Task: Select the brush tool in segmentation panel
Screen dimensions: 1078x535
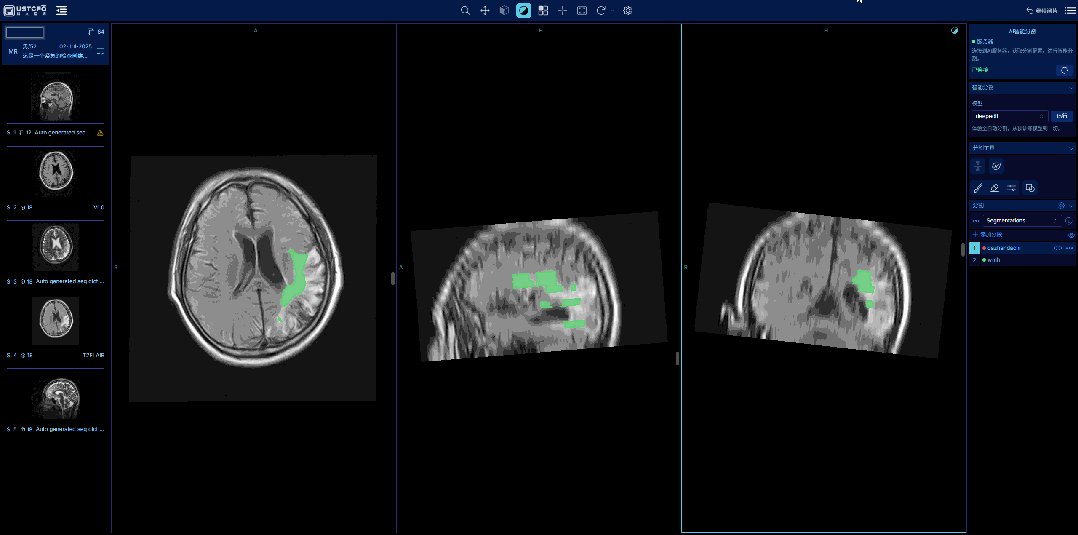Action: coord(978,187)
